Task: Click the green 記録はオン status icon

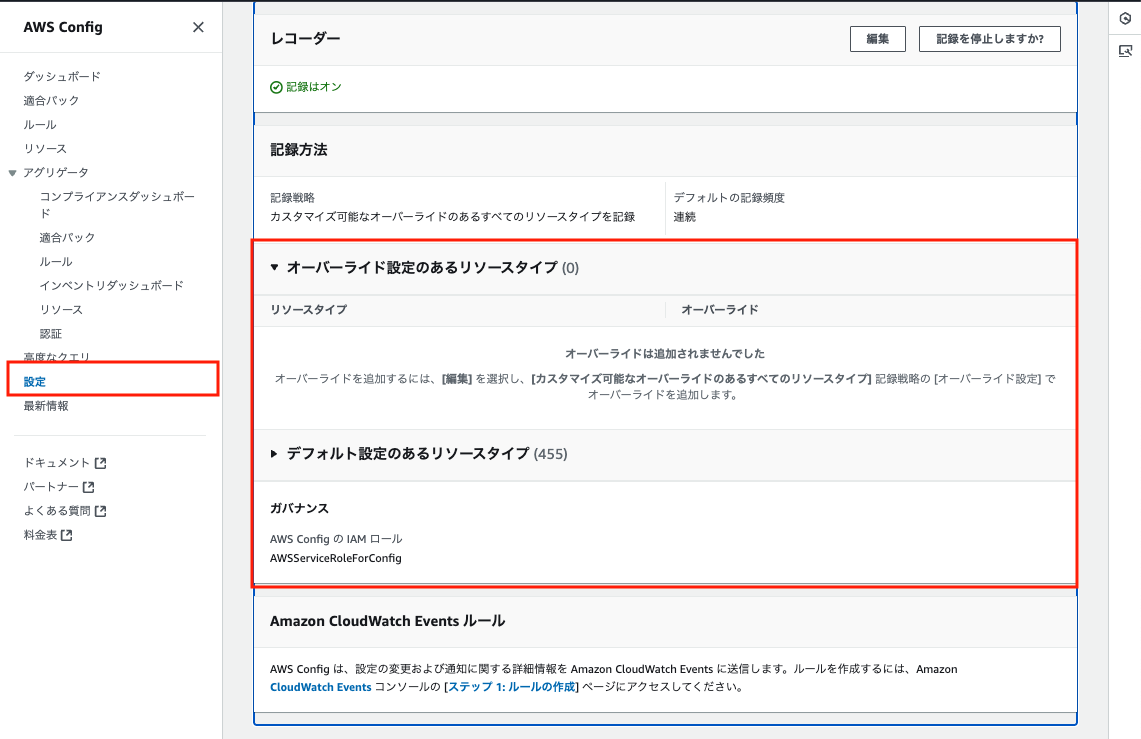Action: pos(276,87)
